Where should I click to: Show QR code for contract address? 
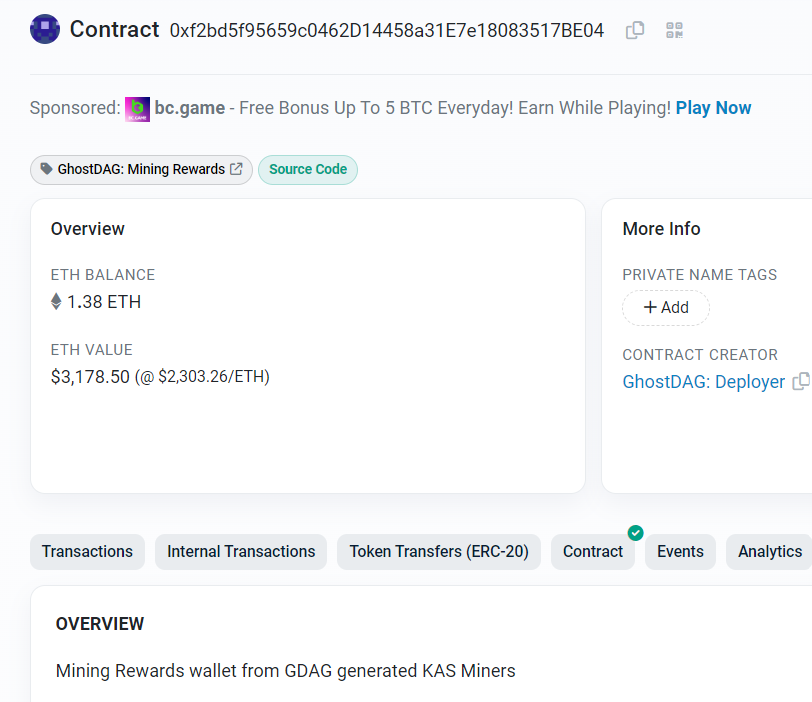pos(674,30)
